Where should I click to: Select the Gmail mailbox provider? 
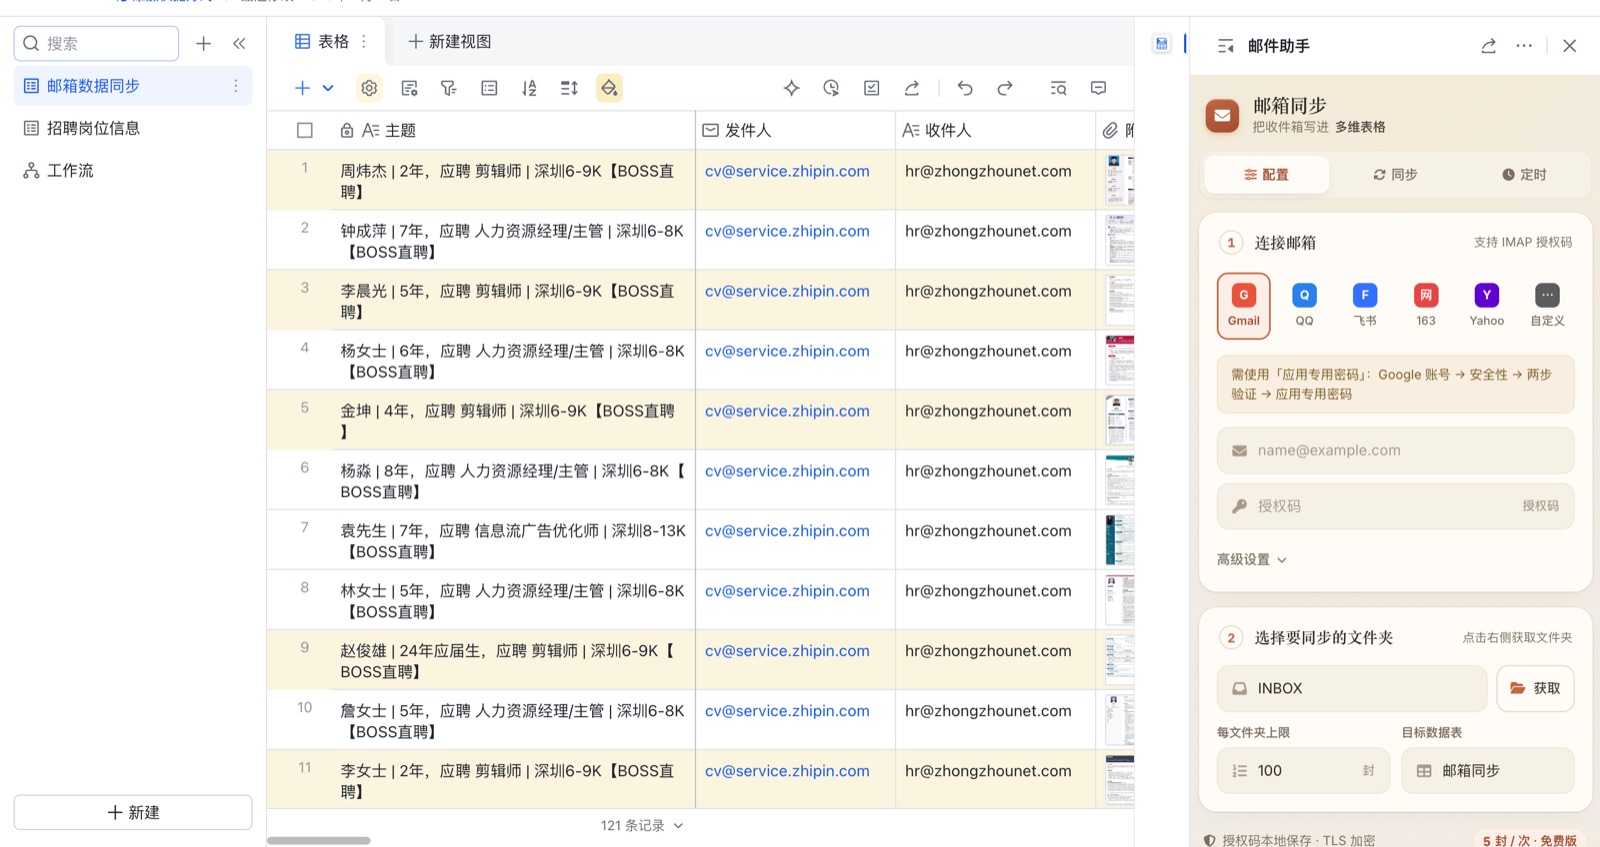click(x=1244, y=305)
